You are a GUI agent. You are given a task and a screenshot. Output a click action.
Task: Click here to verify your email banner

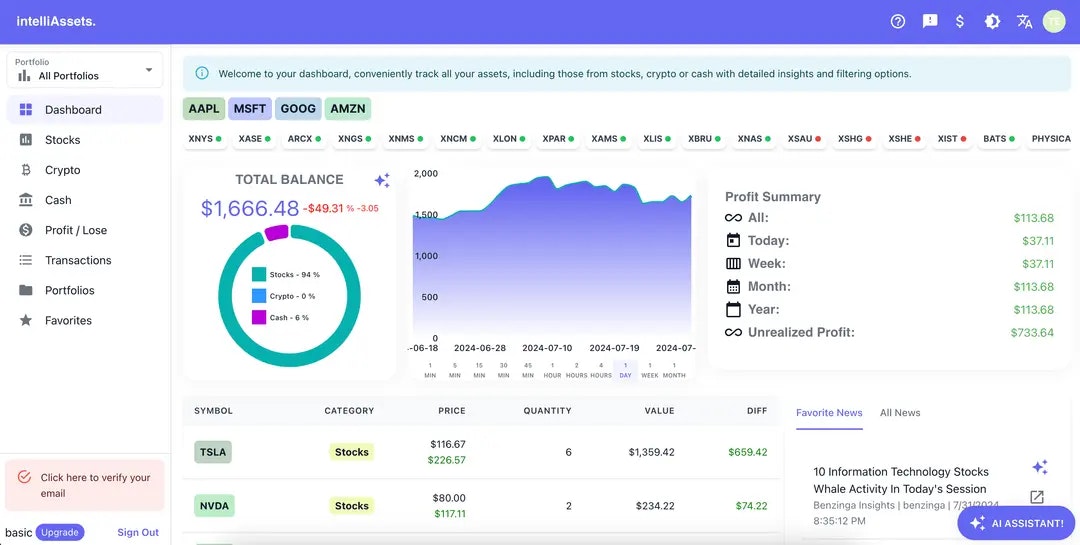[x=85, y=485]
